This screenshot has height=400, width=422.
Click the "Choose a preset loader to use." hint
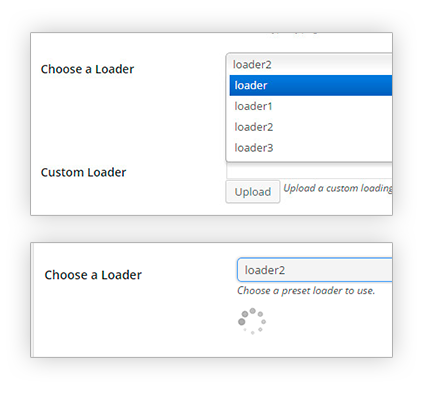(x=306, y=291)
